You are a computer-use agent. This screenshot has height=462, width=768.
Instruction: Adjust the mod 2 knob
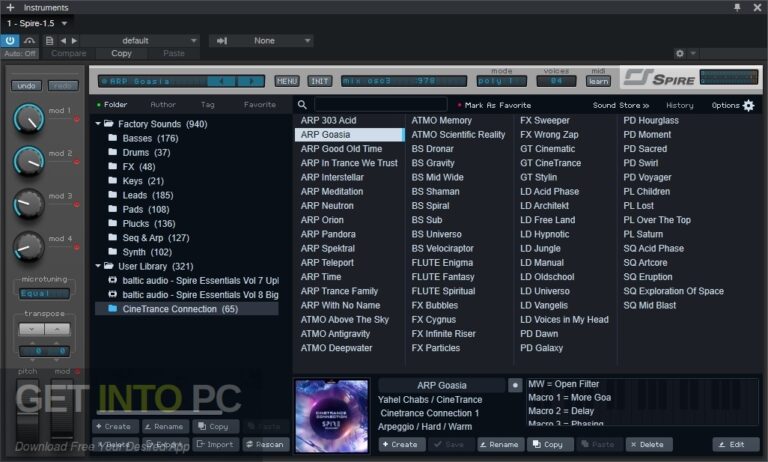29,161
